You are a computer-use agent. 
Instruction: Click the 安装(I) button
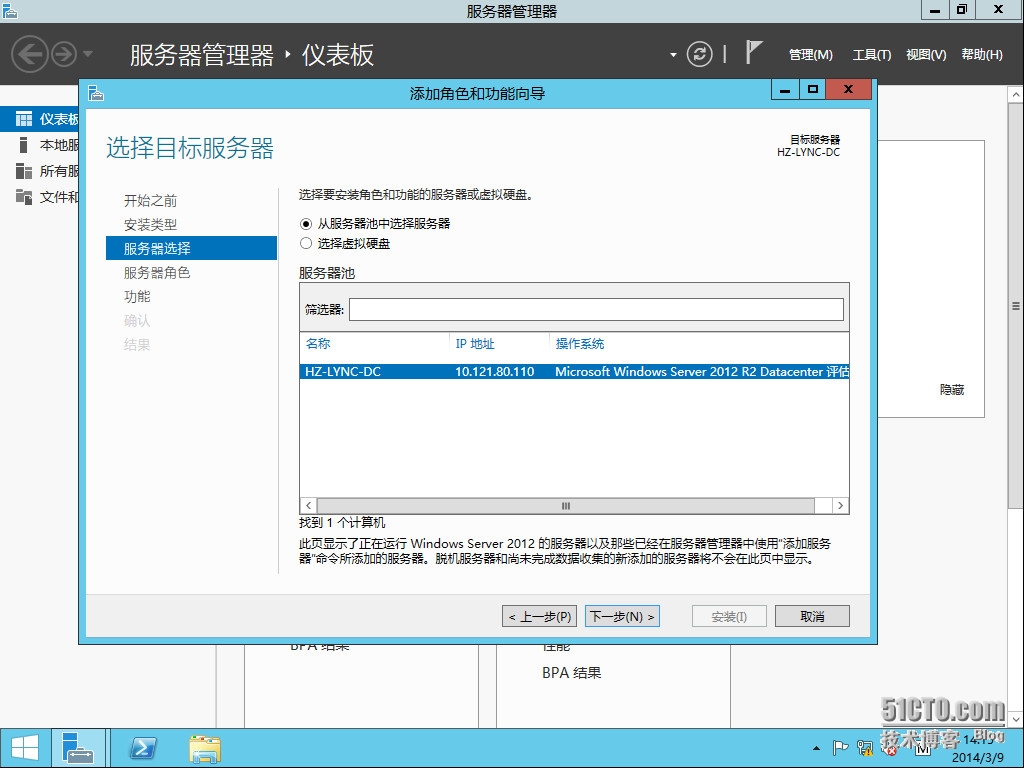[x=729, y=616]
